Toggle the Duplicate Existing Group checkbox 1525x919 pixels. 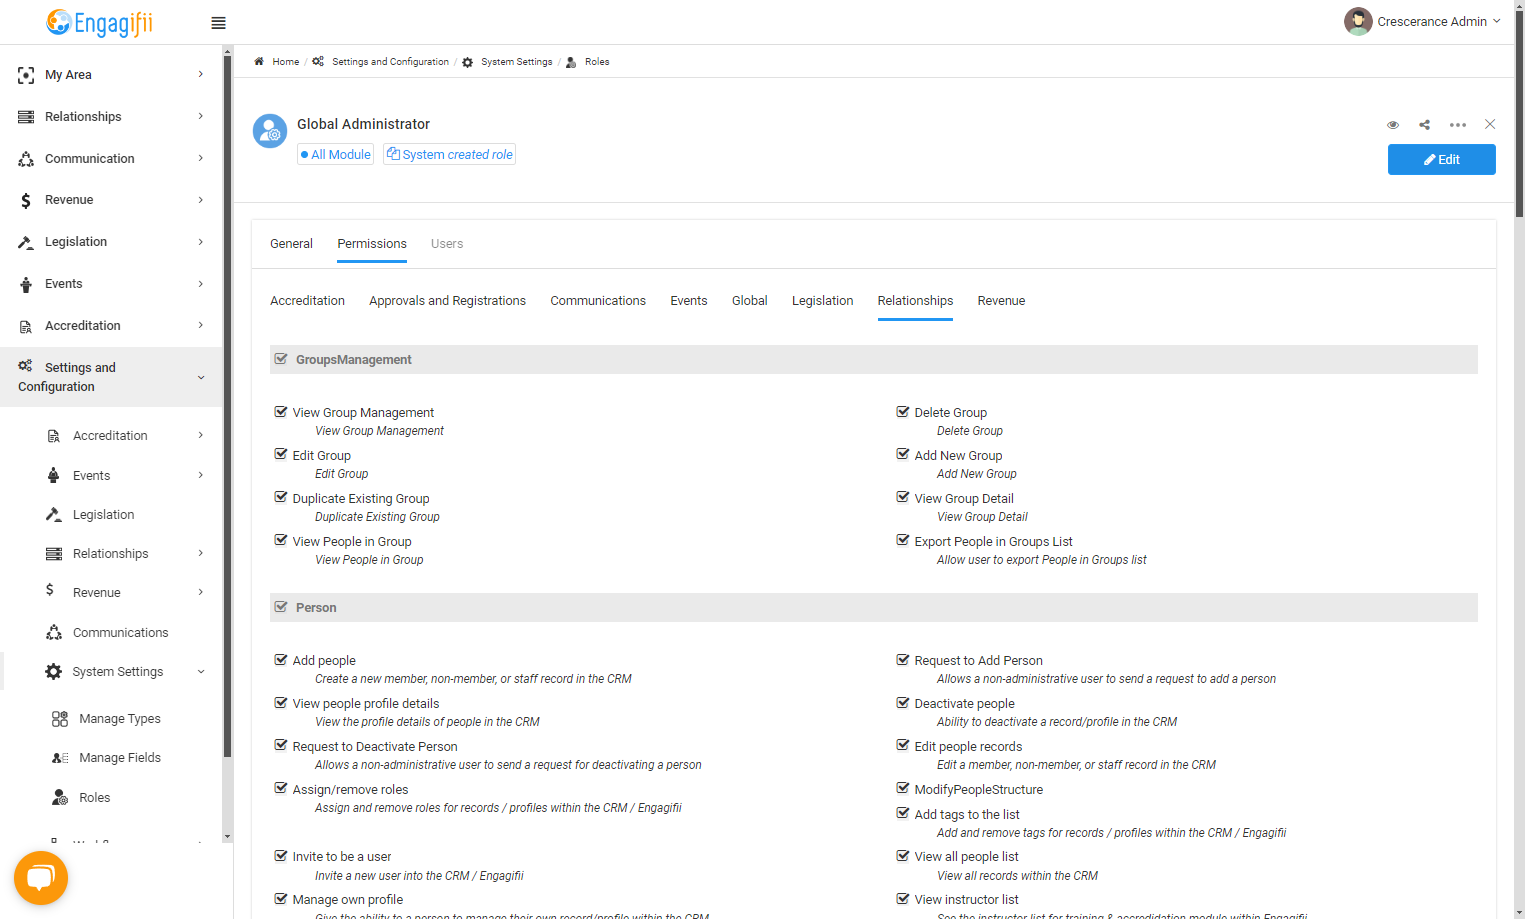tap(281, 497)
